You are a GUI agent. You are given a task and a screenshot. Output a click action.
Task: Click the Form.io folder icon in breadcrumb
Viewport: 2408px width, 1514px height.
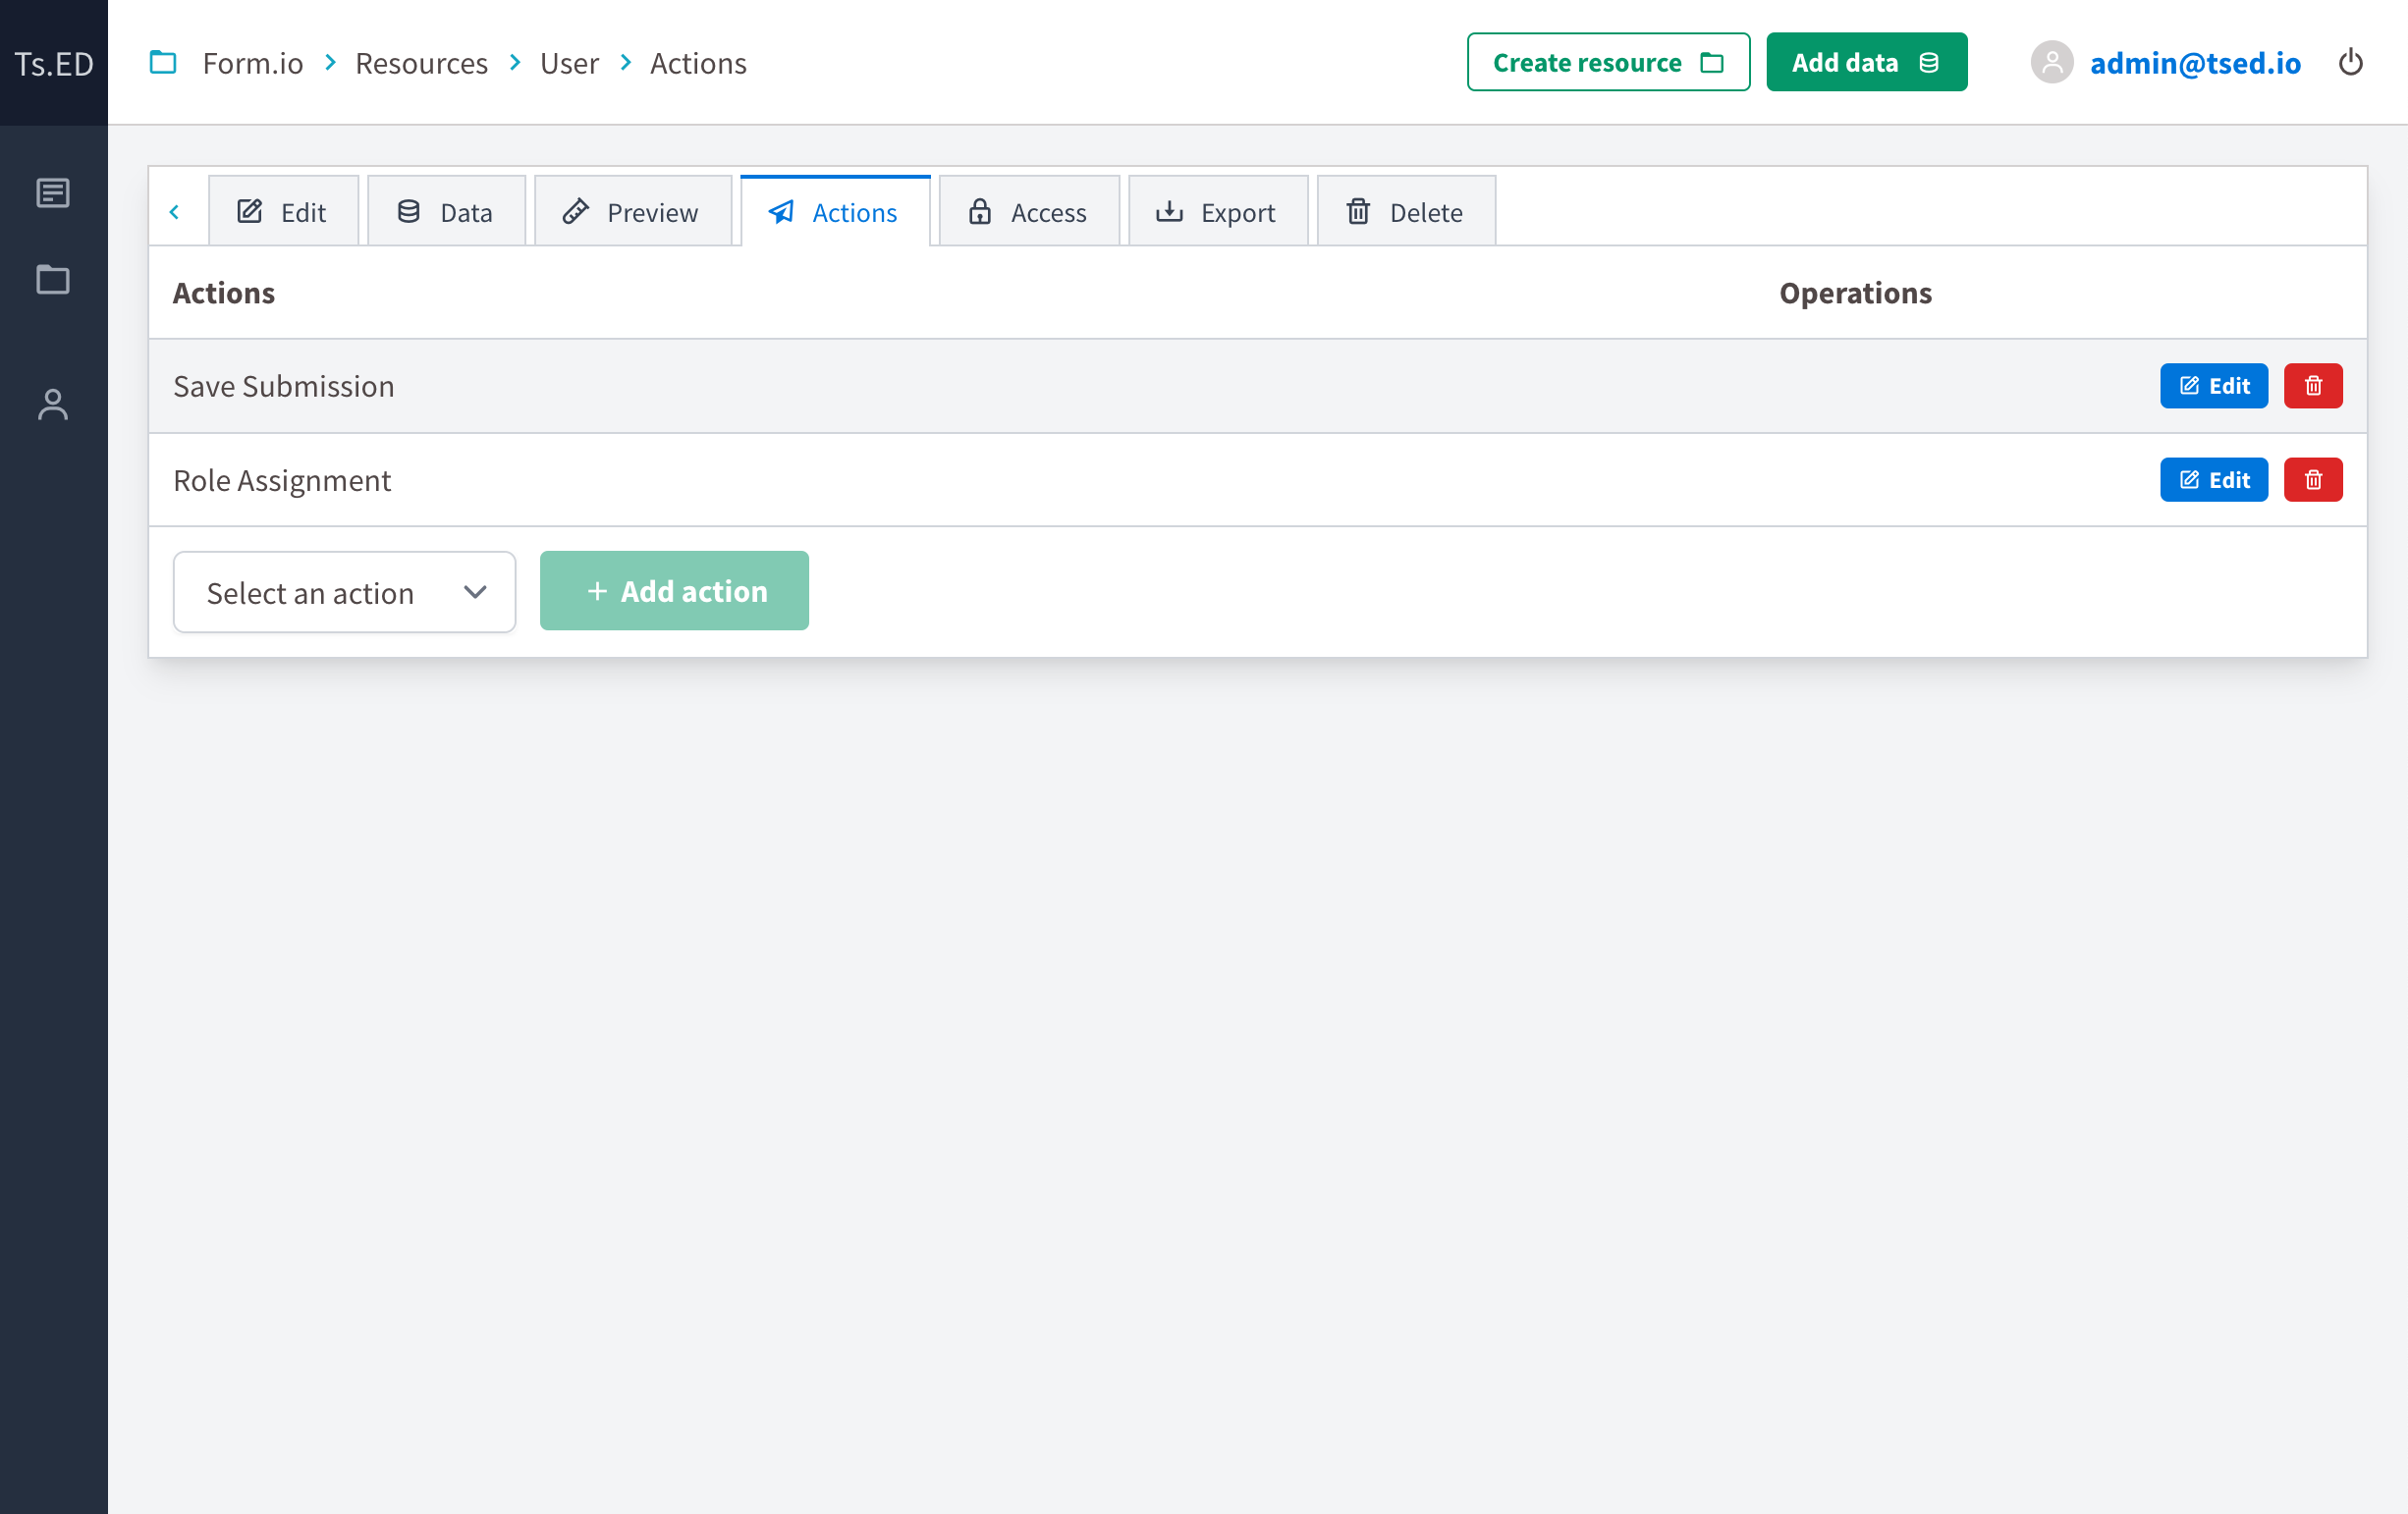(163, 62)
